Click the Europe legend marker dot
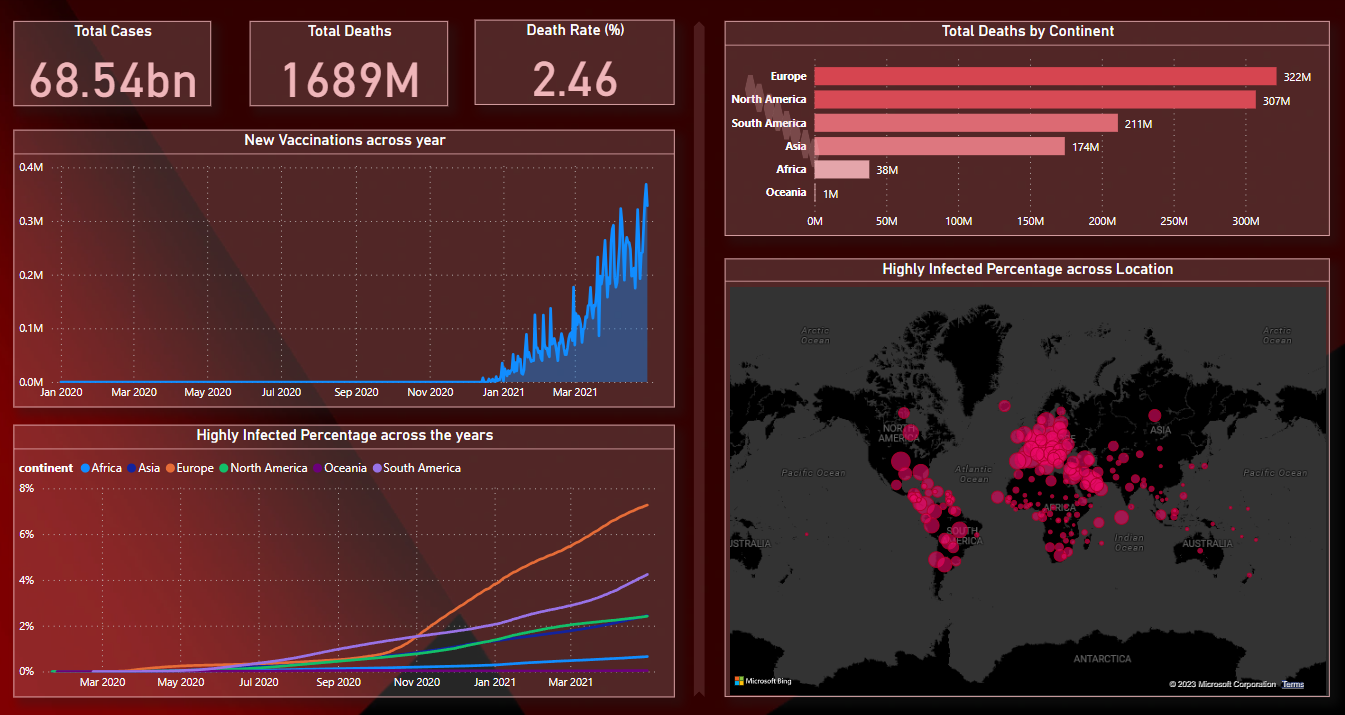This screenshot has height=715, width=1345. coord(171,468)
